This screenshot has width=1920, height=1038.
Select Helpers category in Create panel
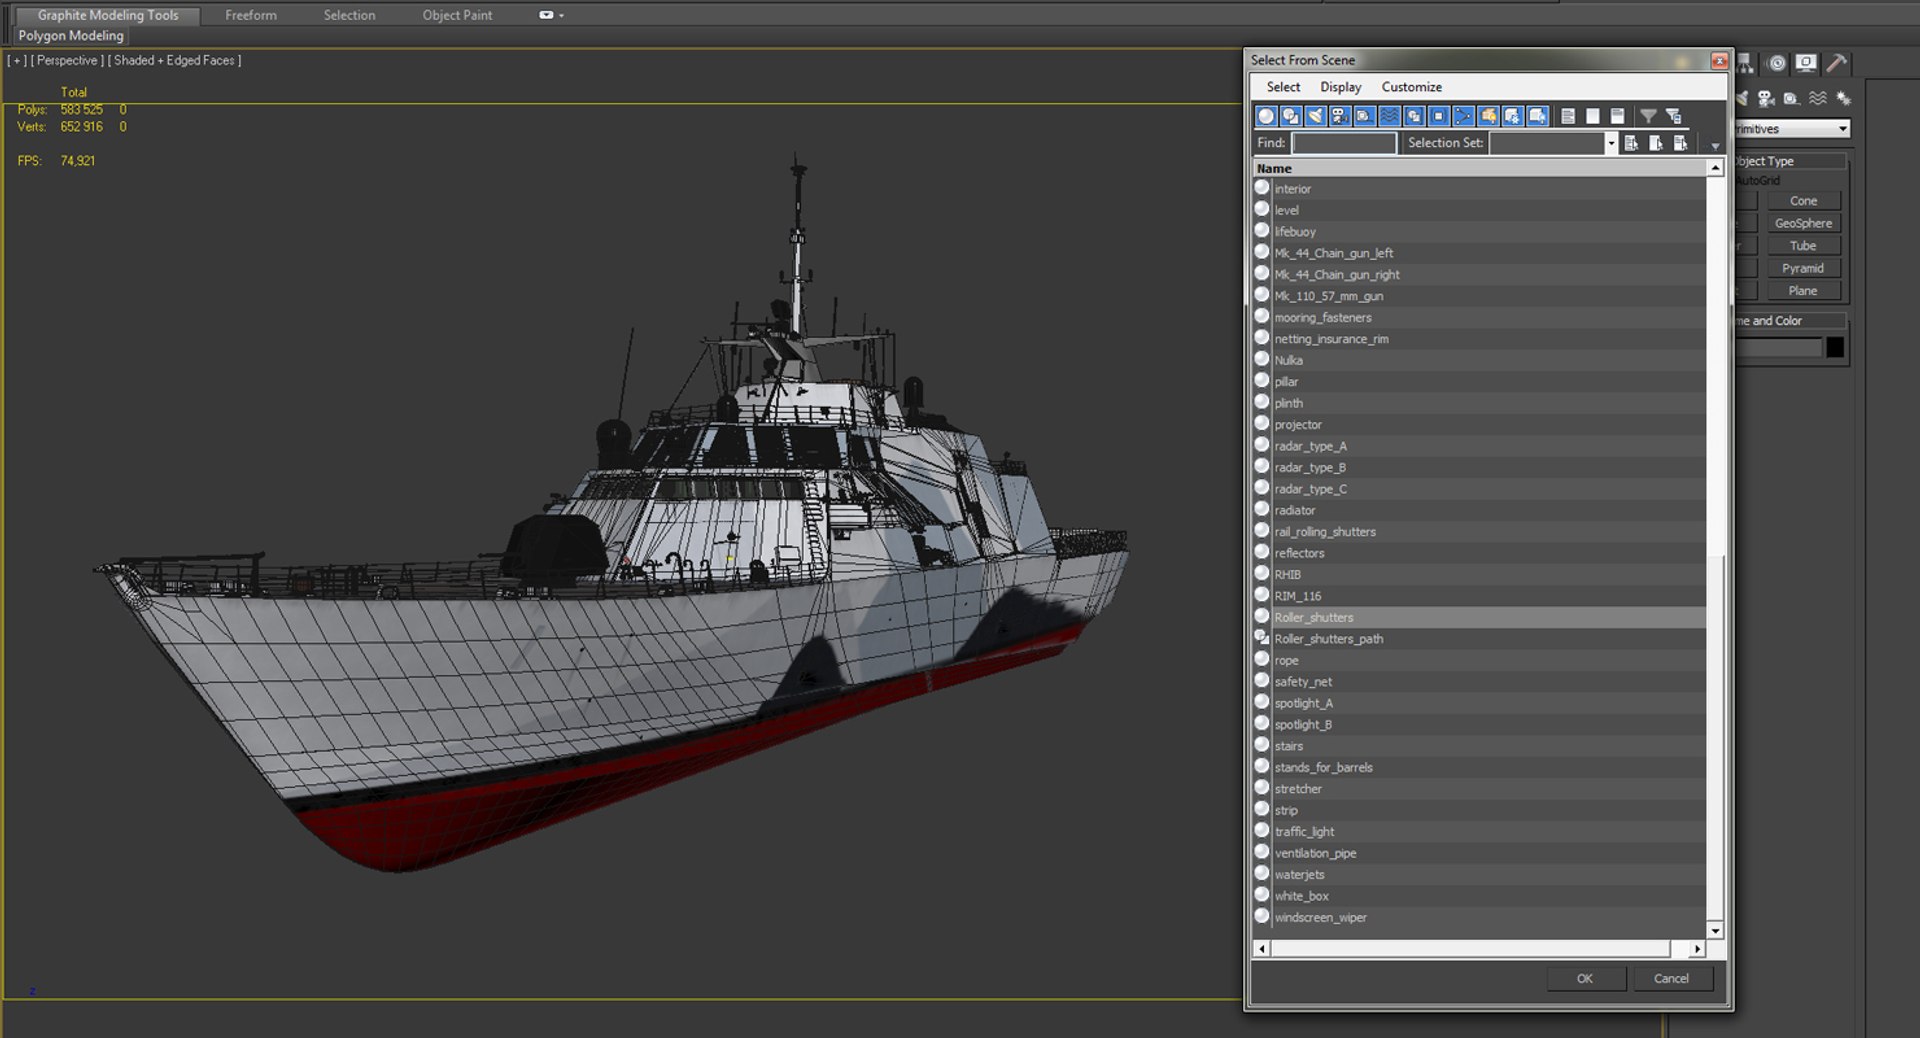click(1791, 98)
